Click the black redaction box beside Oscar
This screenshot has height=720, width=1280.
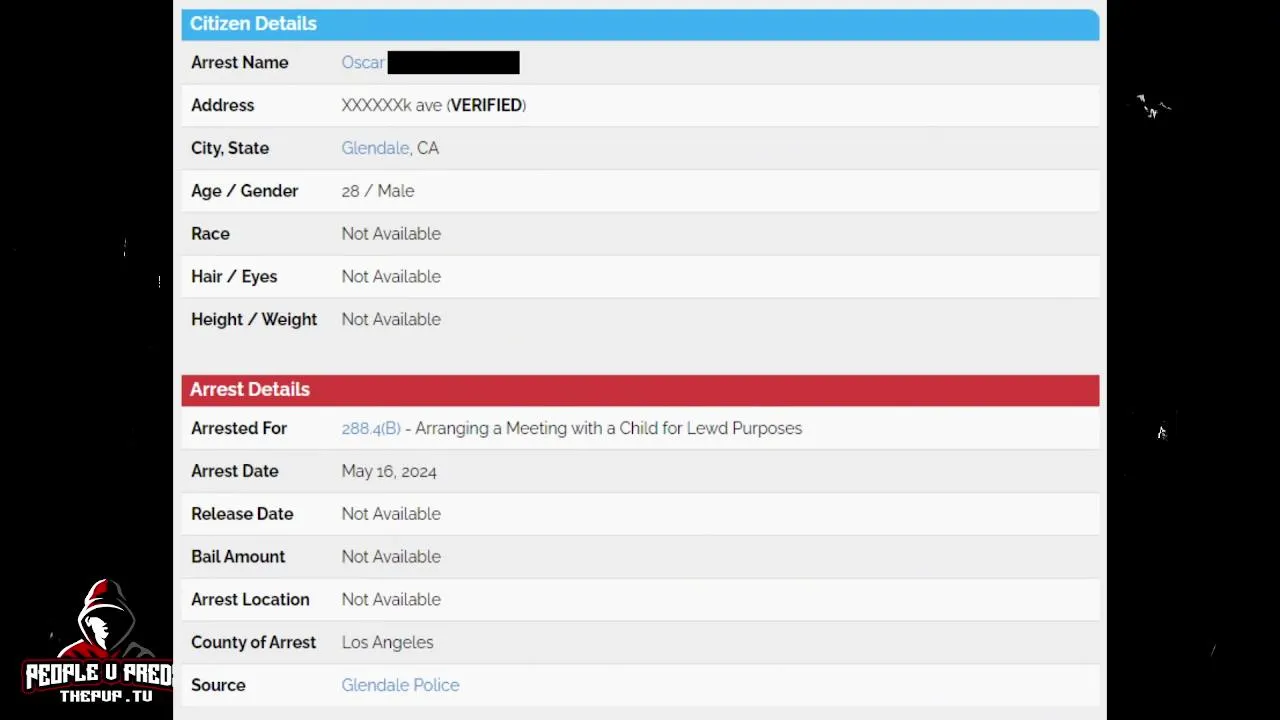click(453, 63)
